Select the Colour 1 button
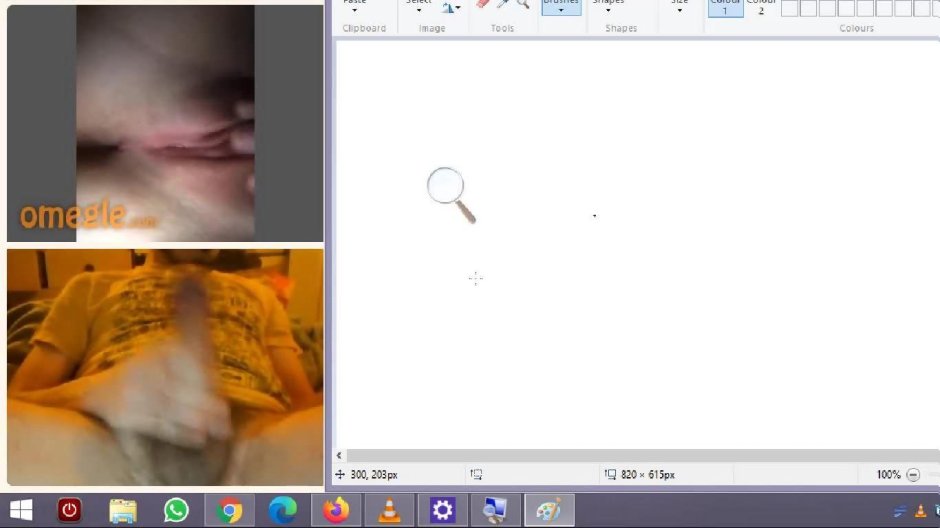The height and width of the screenshot is (528, 940). point(726,6)
